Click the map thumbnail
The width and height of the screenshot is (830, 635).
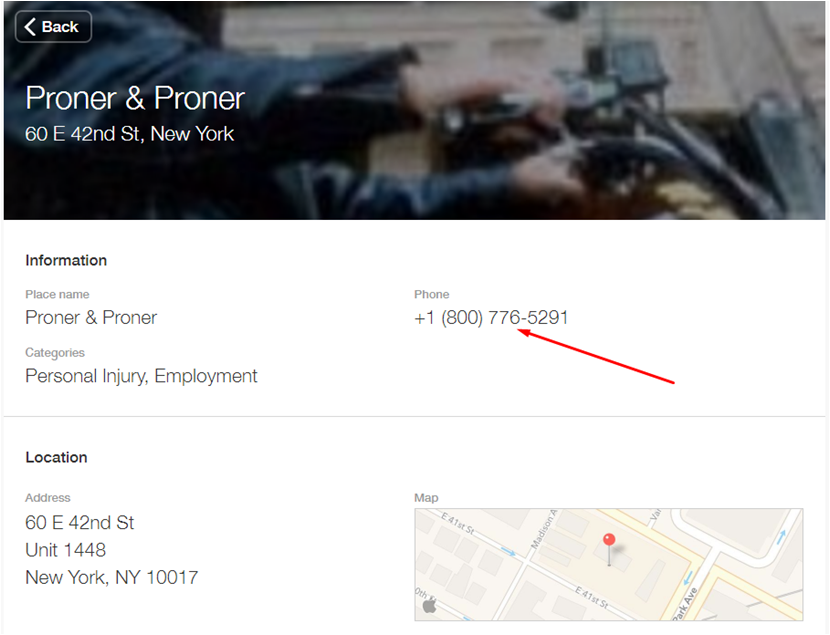(x=609, y=565)
